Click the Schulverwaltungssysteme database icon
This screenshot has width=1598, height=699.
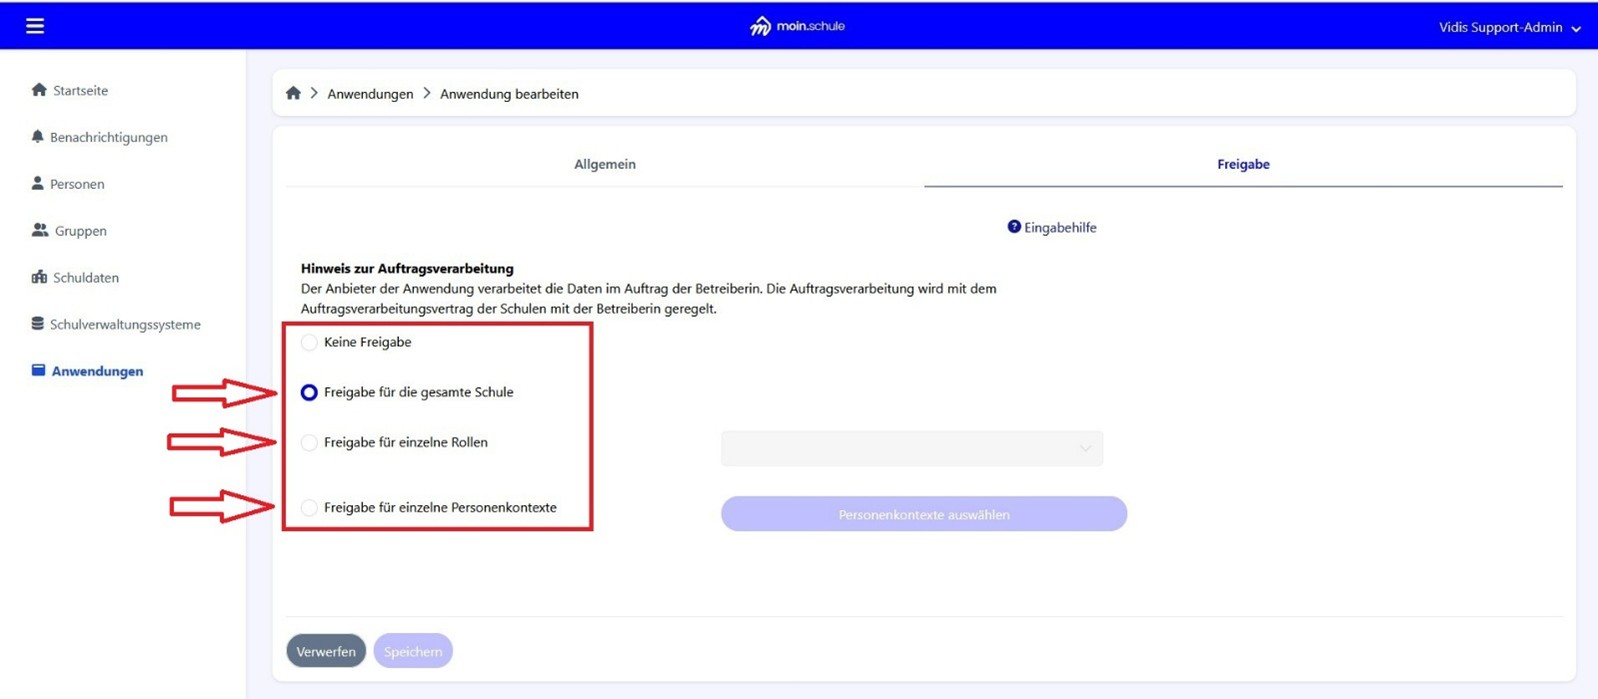point(37,324)
